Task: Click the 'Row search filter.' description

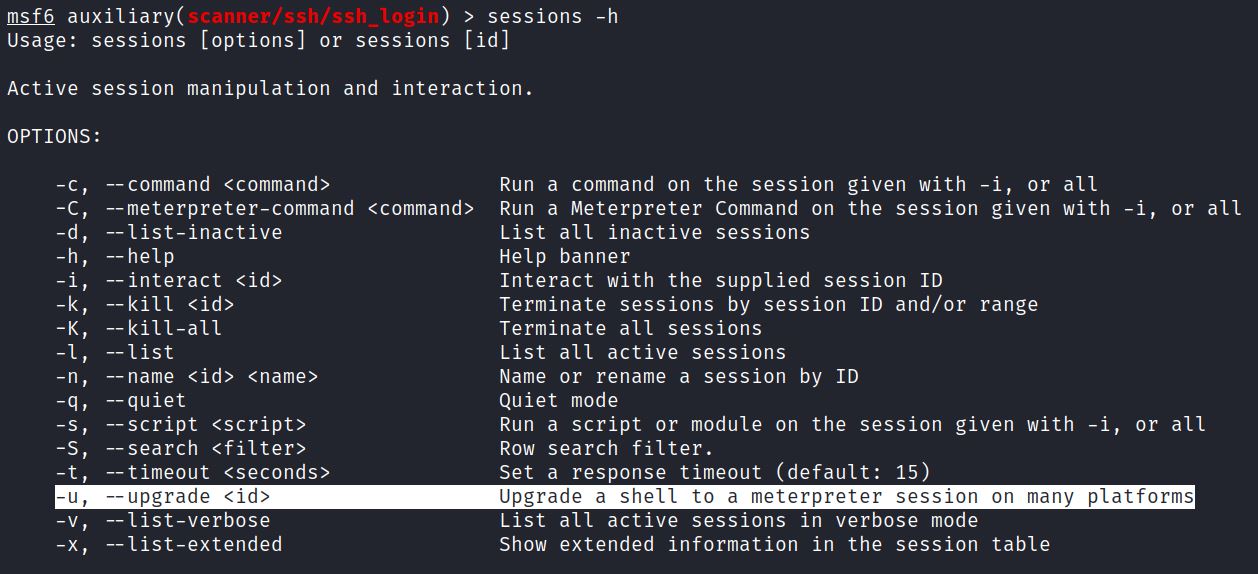Action: pyautogui.click(x=607, y=449)
